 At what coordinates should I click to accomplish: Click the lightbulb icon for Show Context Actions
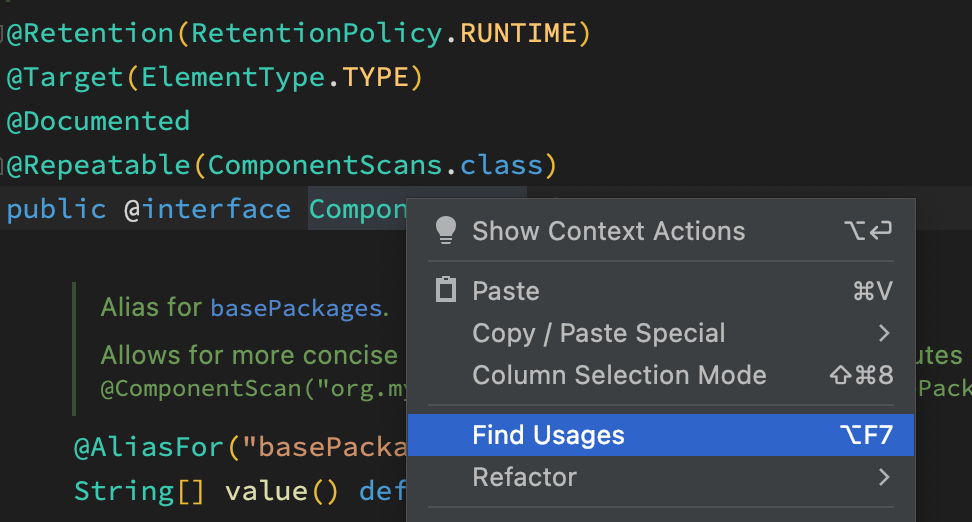click(x=446, y=230)
